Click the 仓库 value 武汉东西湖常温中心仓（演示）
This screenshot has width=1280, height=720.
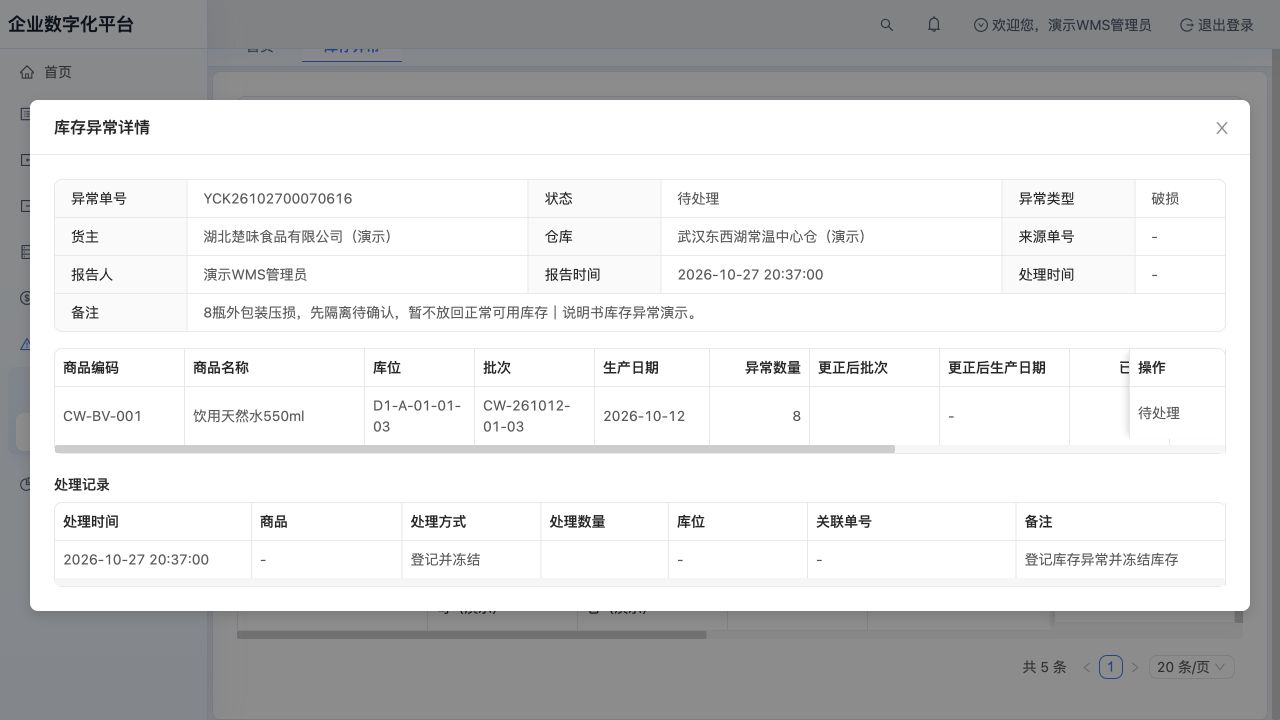click(x=775, y=237)
